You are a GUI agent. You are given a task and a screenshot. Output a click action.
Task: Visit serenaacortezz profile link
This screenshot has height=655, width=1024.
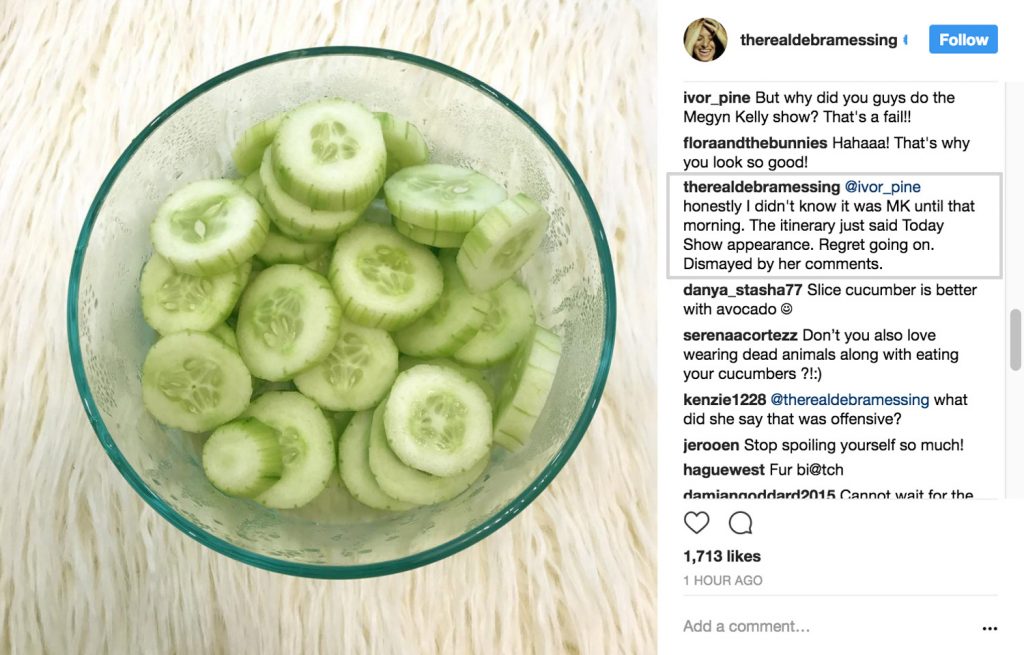[741, 335]
